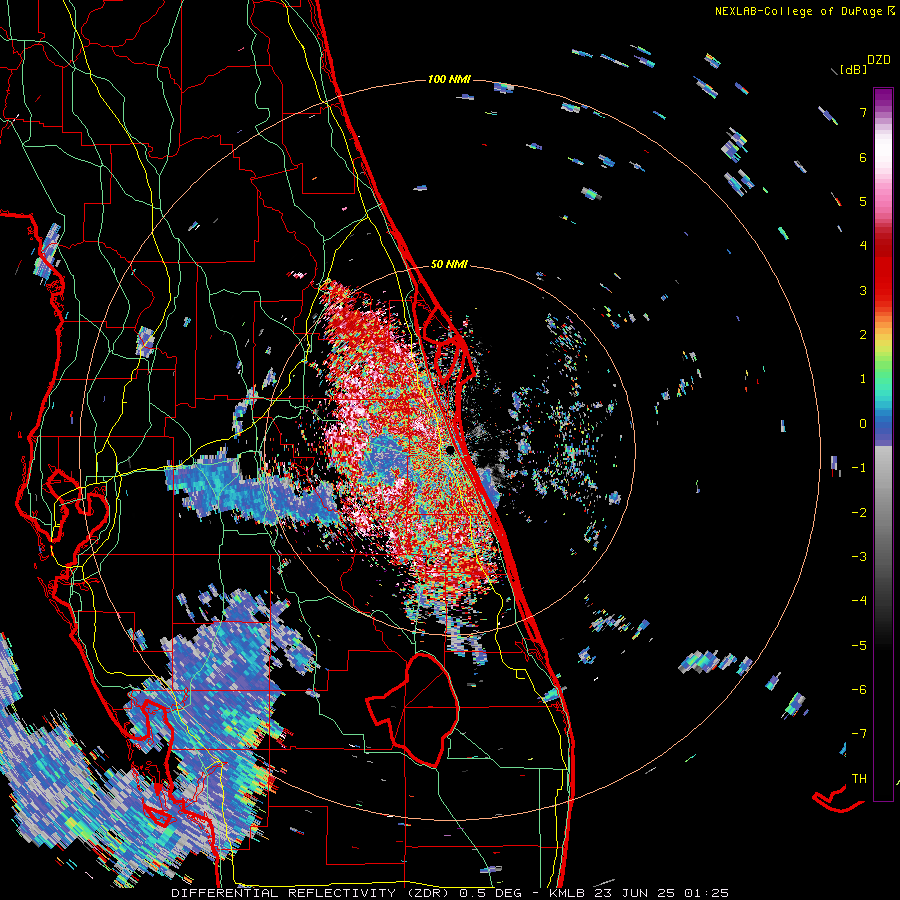Click the 6 value on color scale
Screen dimensions: 900x900
(x=863, y=157)
